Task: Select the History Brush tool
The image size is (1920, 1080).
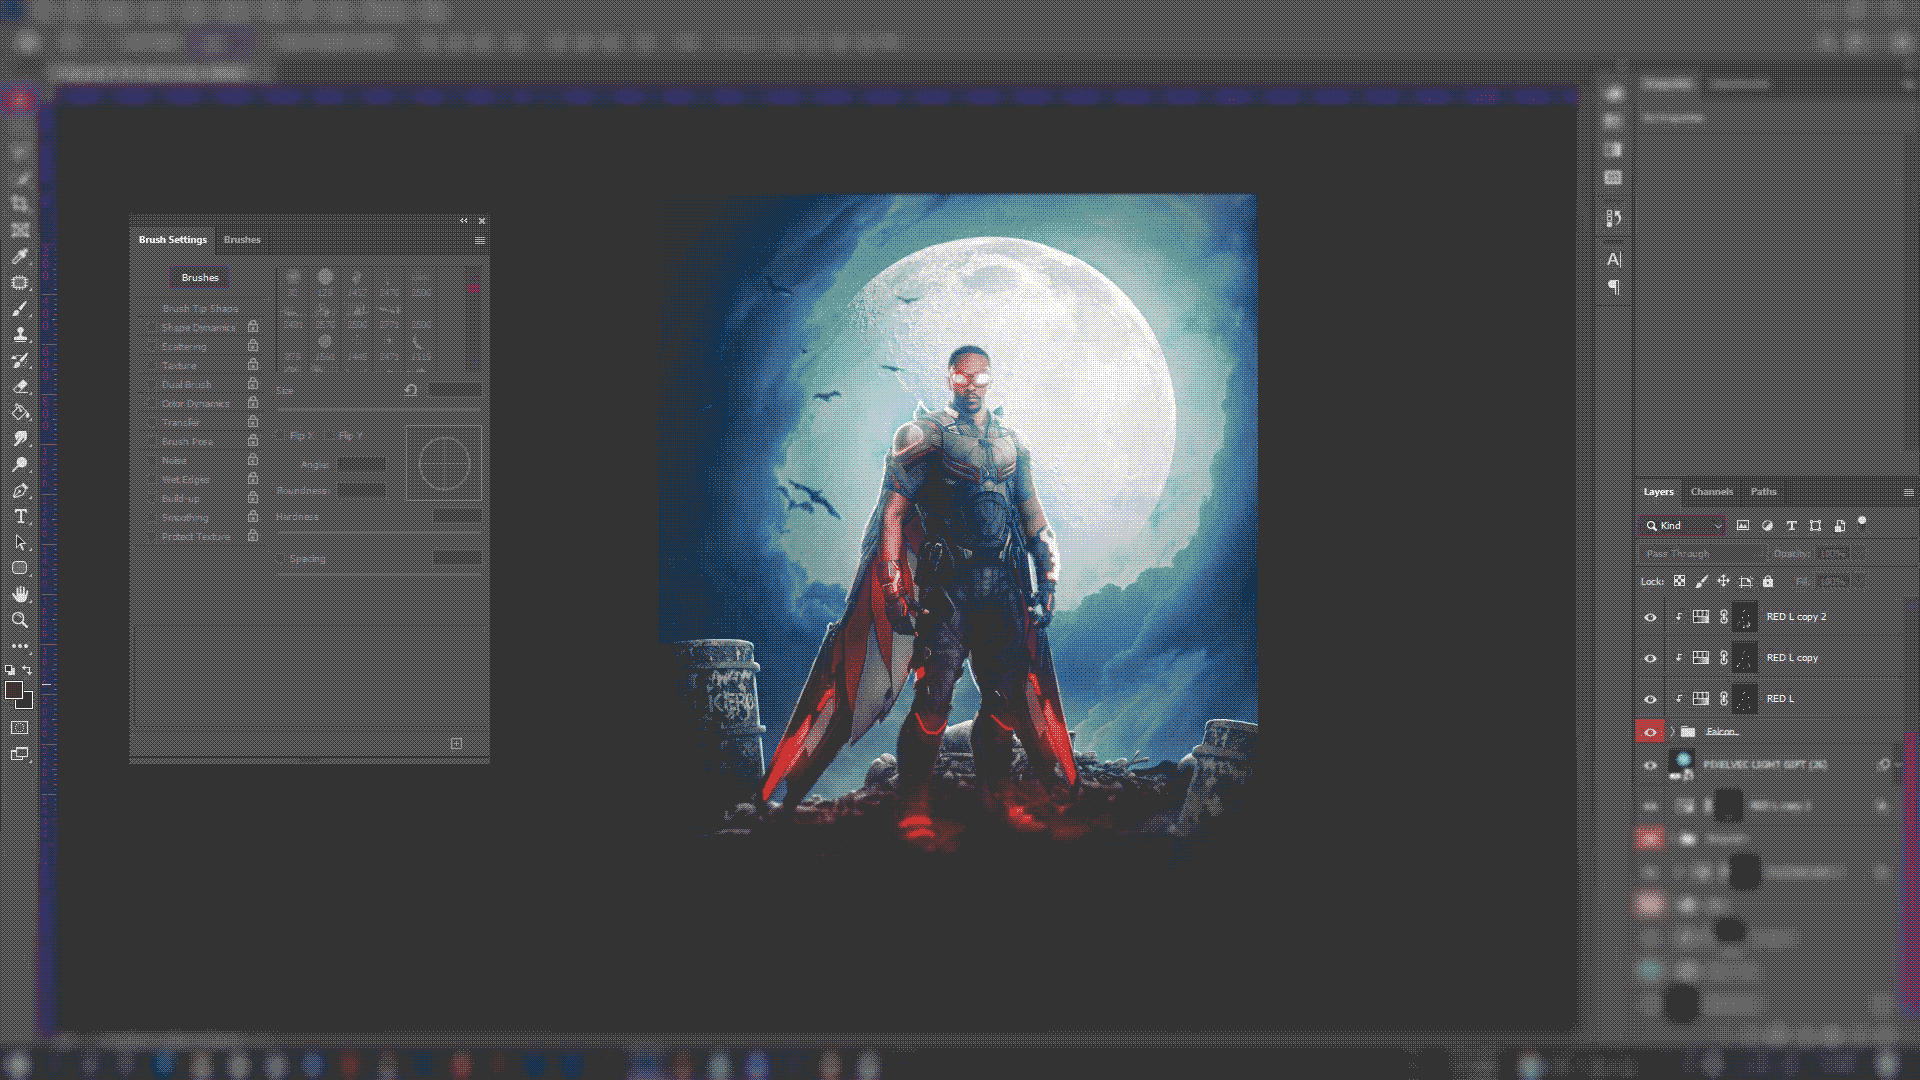Action: tap(20, 360)
